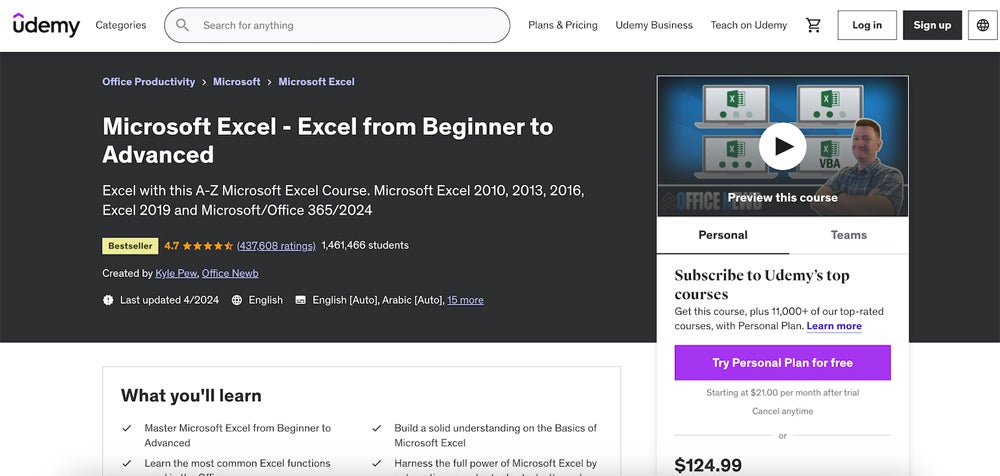Open the Microsoft breadcrumb link
1000x476 pixels.
(x=237, y=82)
